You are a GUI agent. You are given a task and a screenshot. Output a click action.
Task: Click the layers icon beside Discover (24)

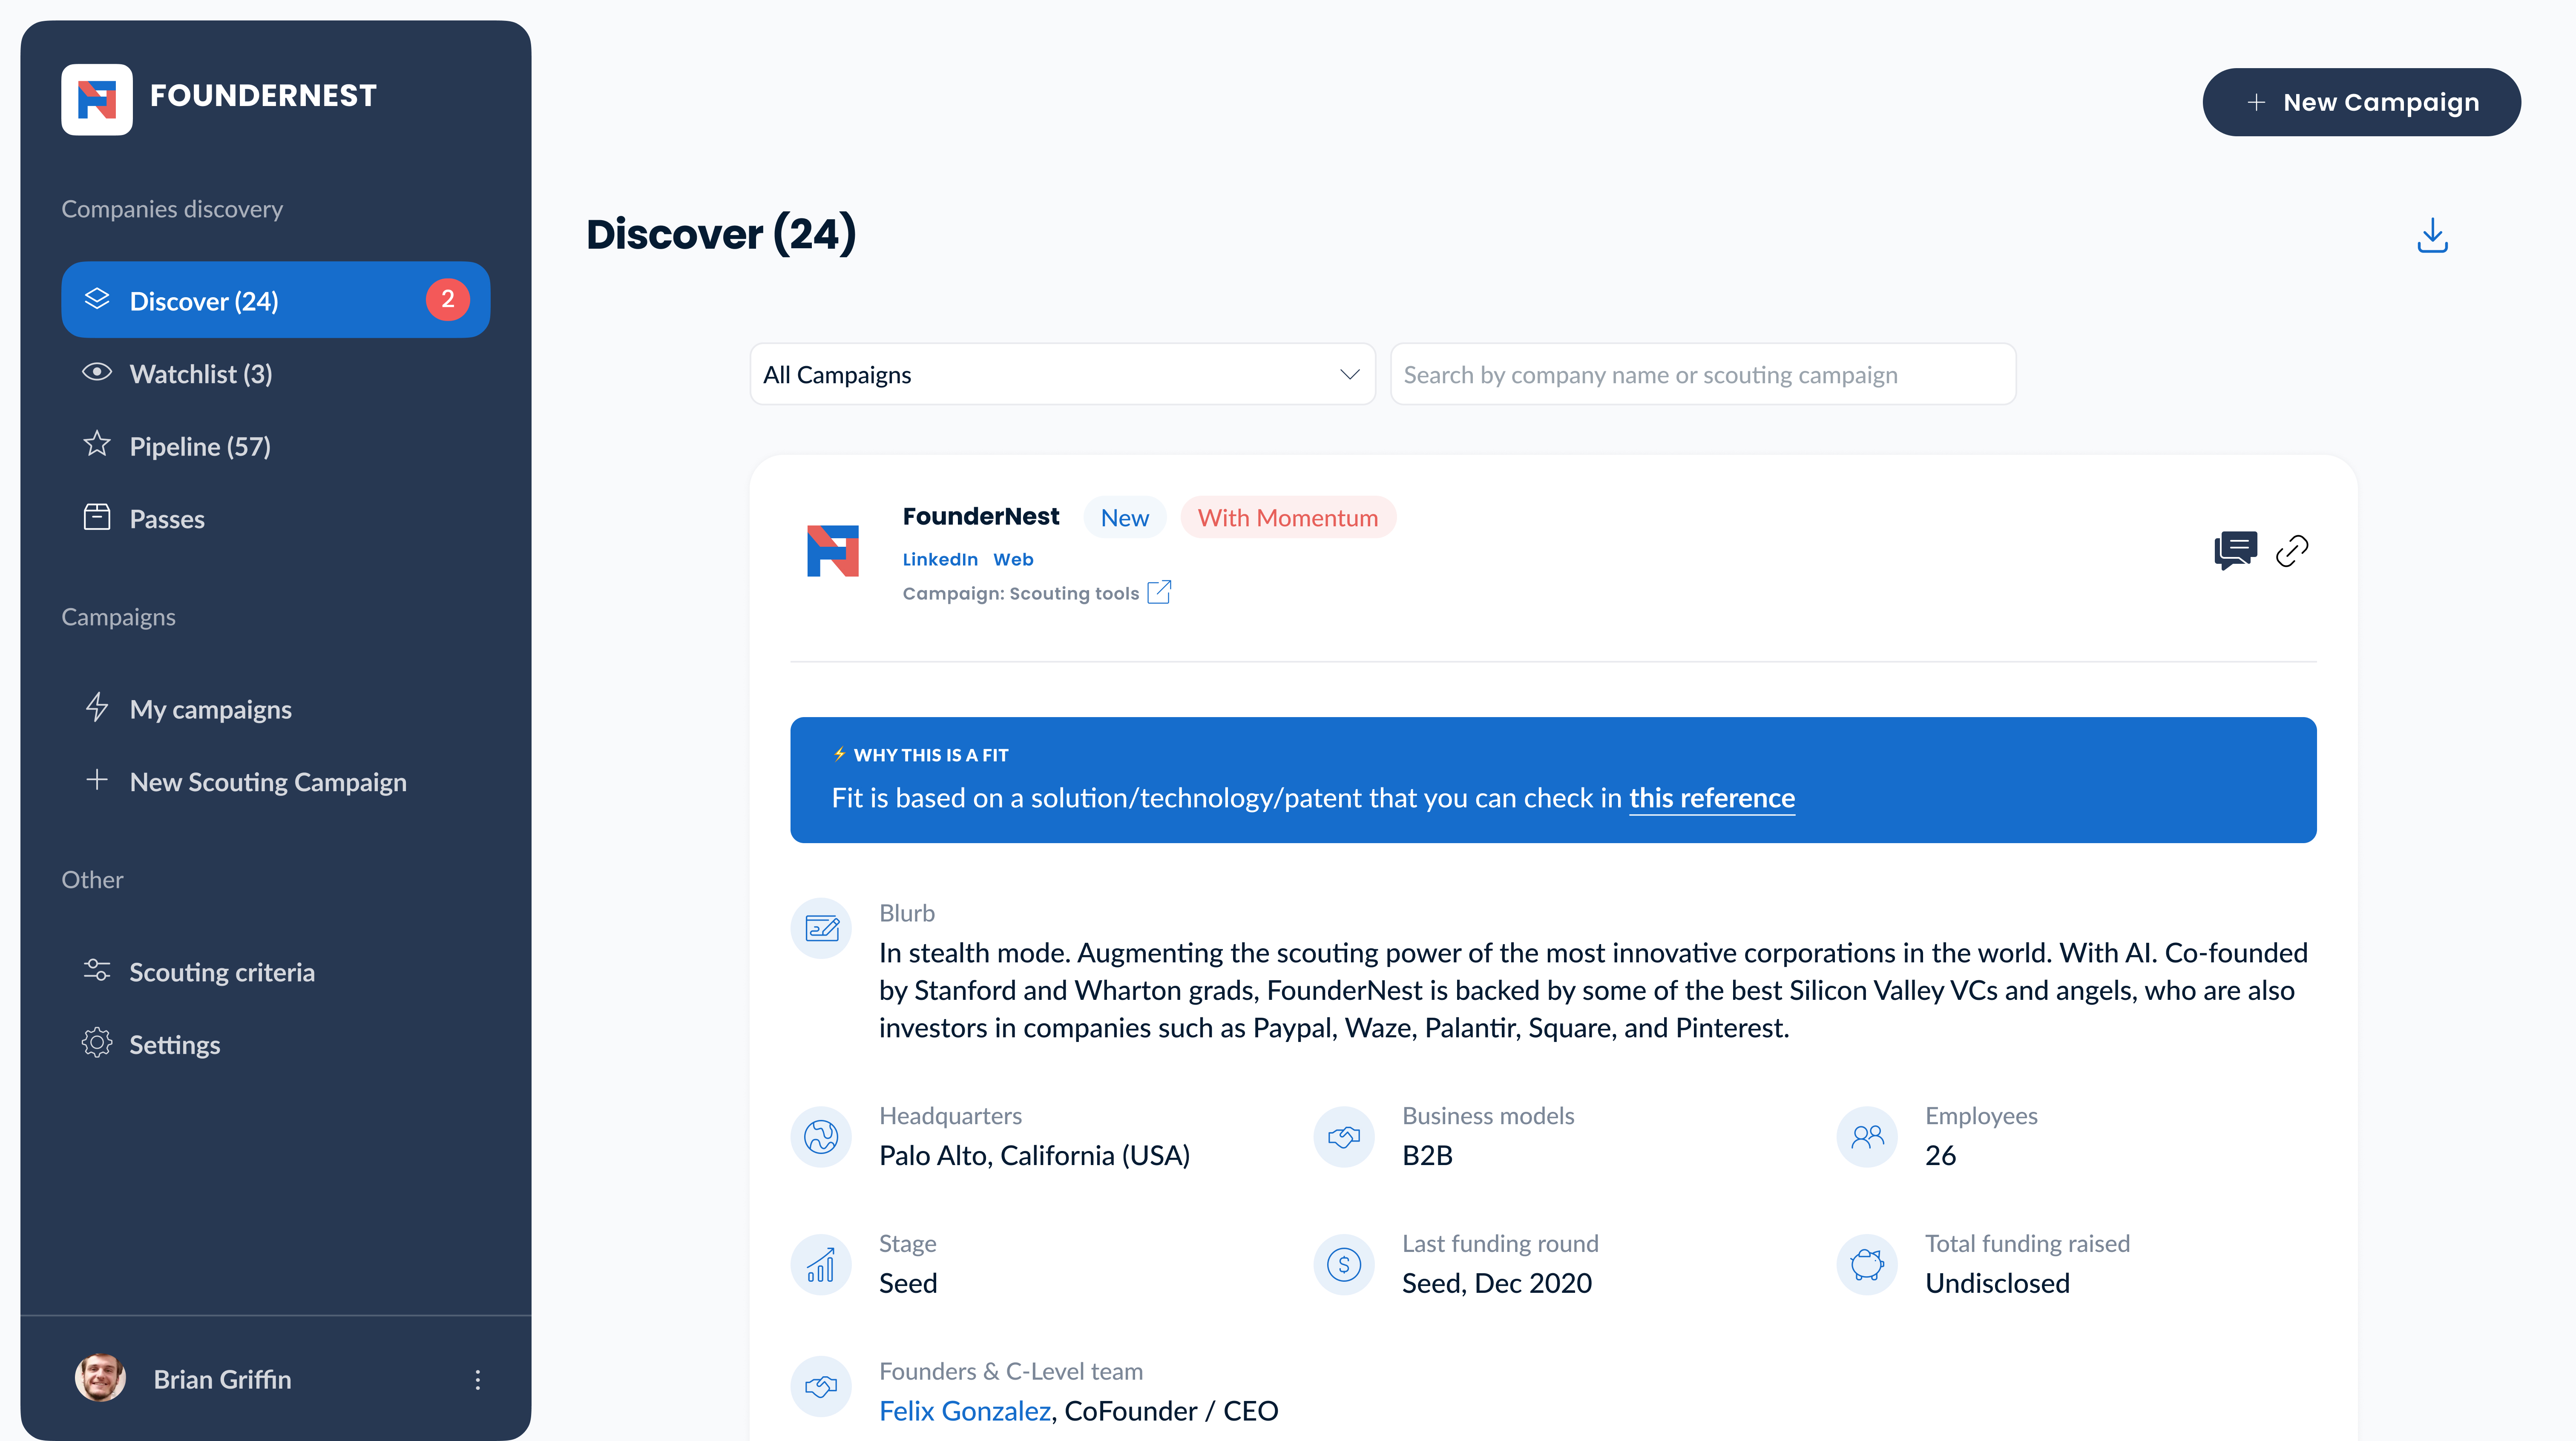[x=97, y=298]
